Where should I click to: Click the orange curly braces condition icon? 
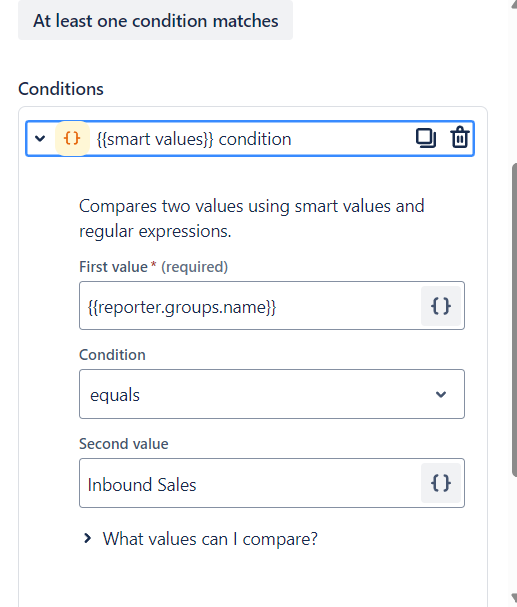(72, 139)
